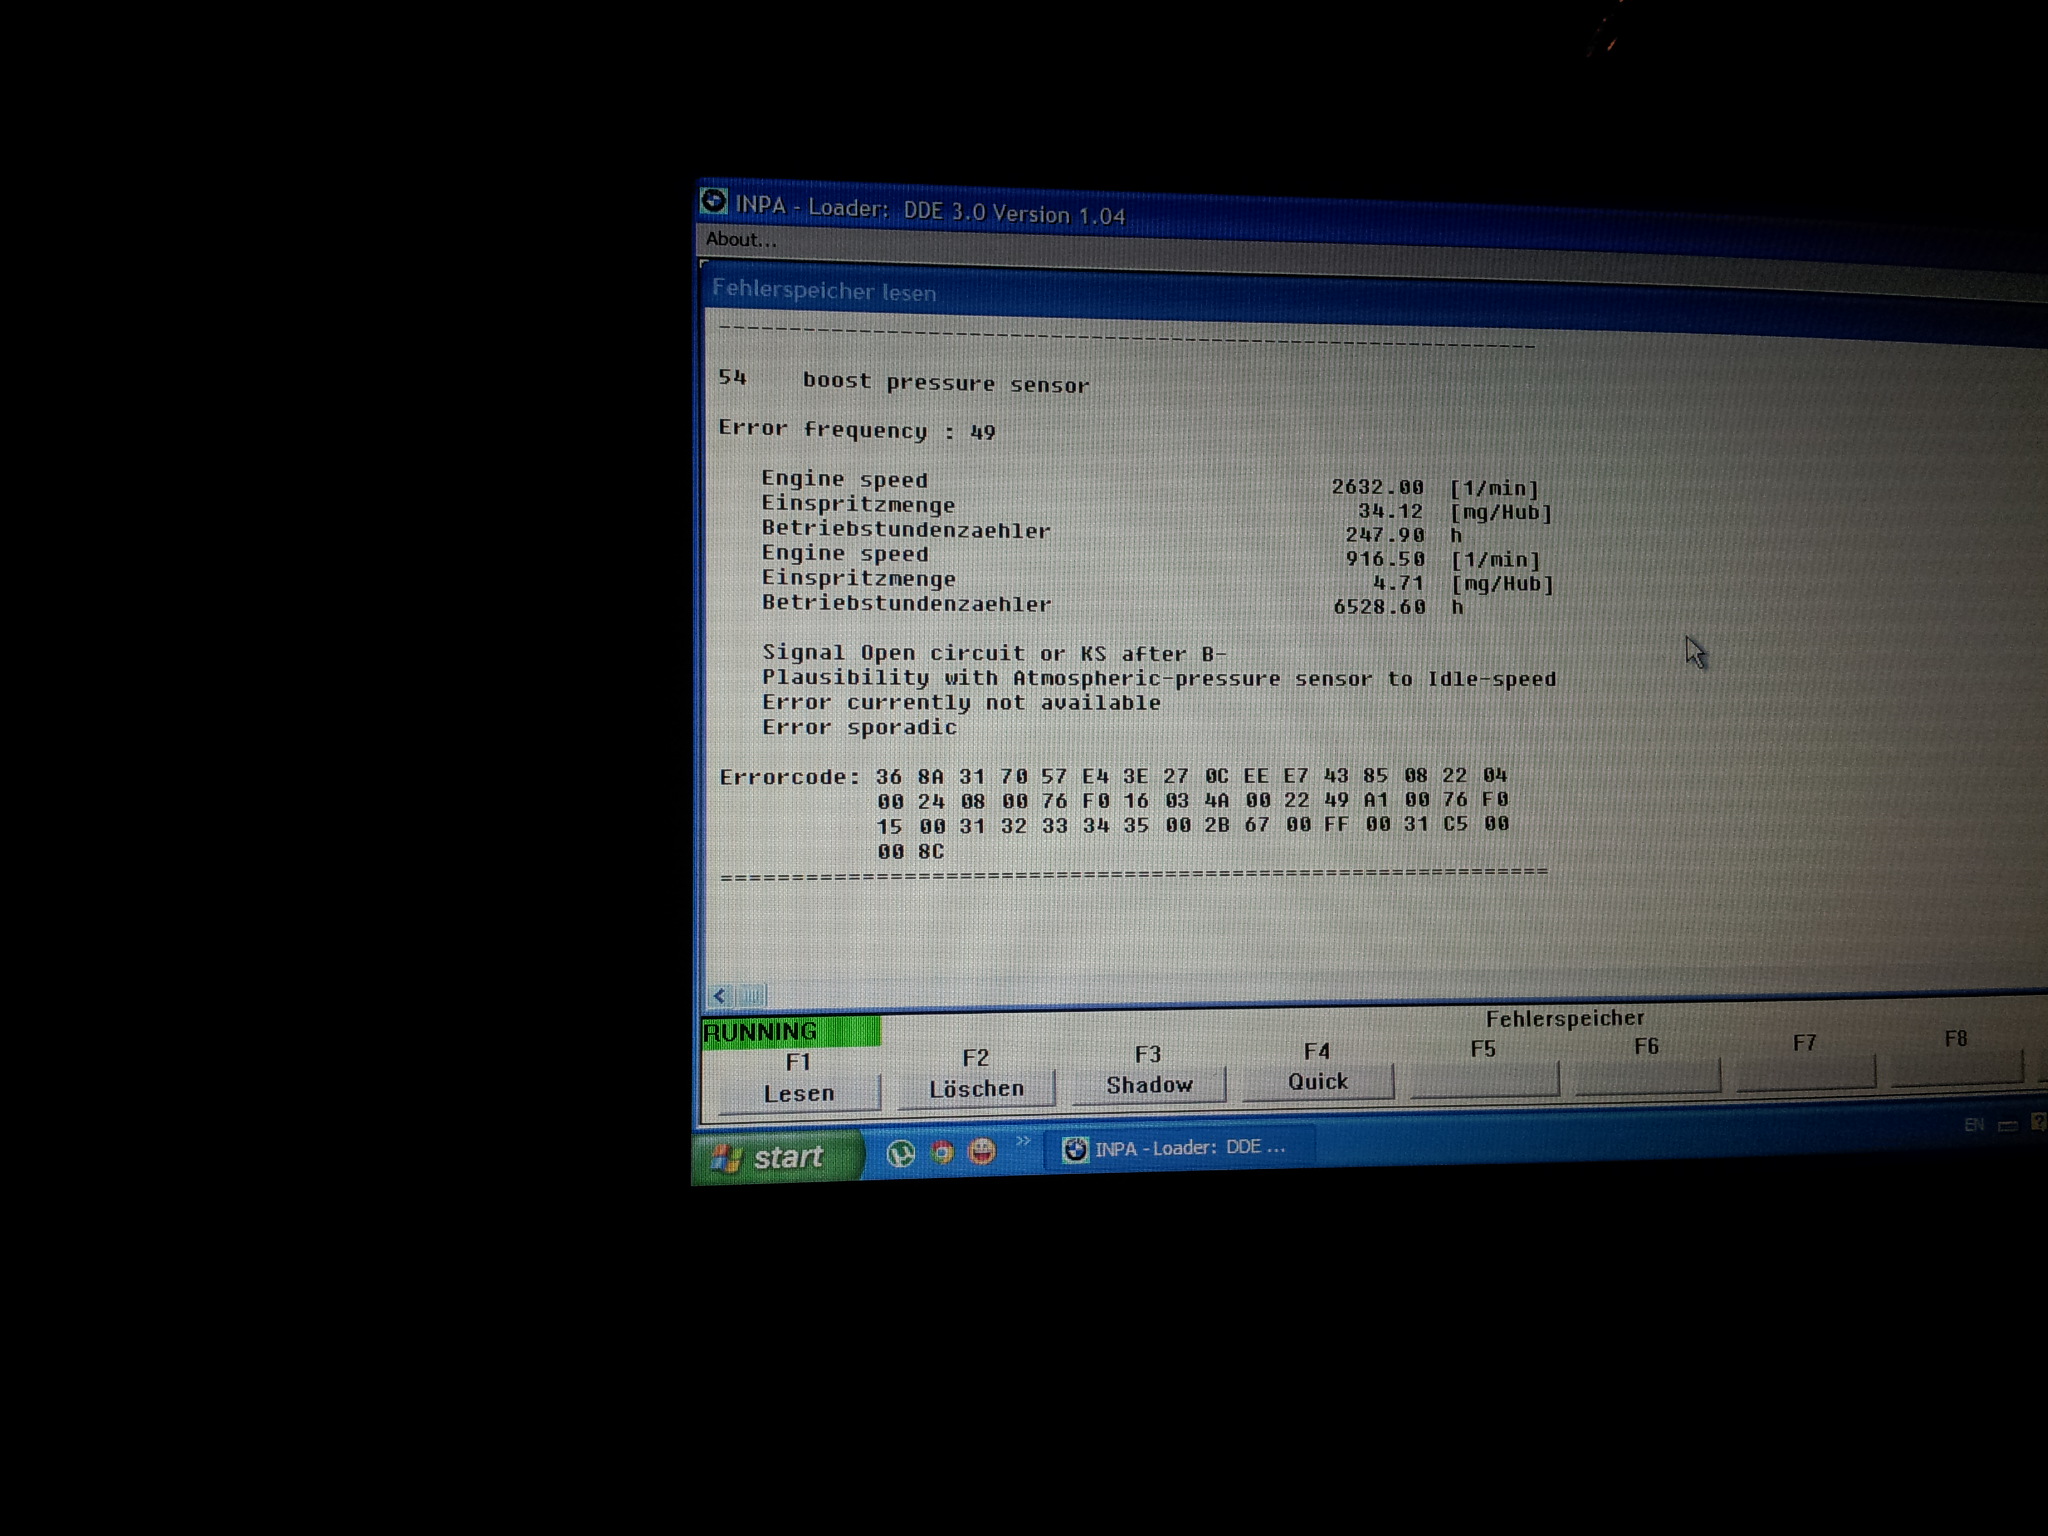Screen dimensions: 2048x1536
Task: Click 'Signal Open circuit or KS after B-' line
Action: [994, 653]
